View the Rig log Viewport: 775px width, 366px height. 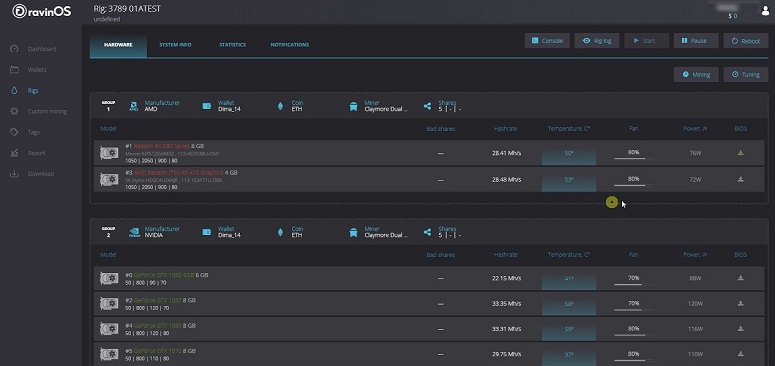click(x=597, y=41)
